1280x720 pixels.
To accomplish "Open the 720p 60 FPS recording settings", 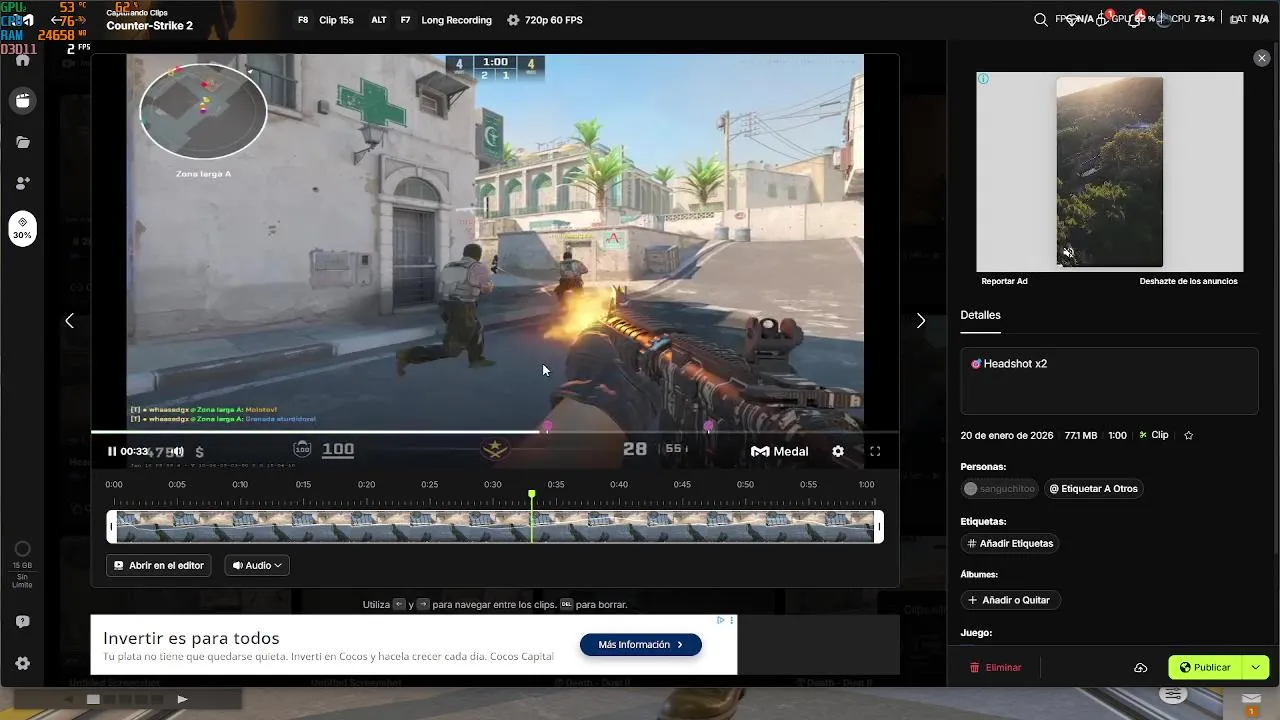I will (x=545, y=20).
